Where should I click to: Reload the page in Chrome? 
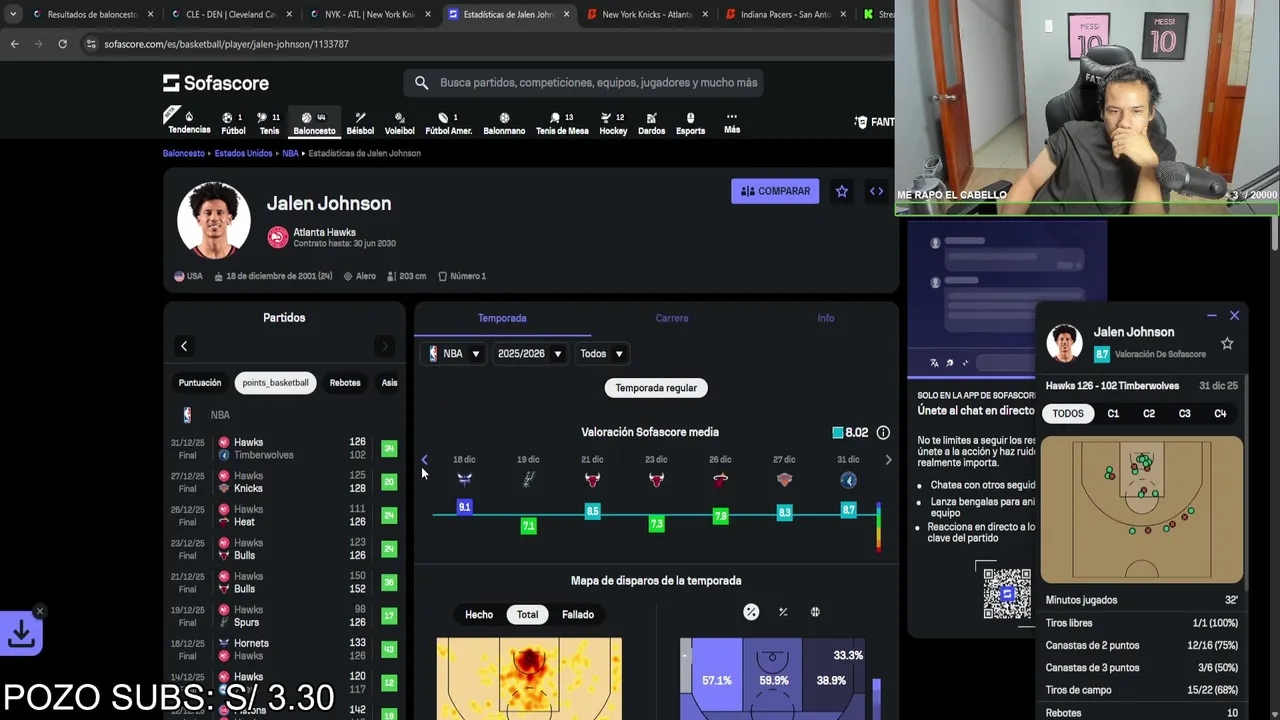coord(62,44)
